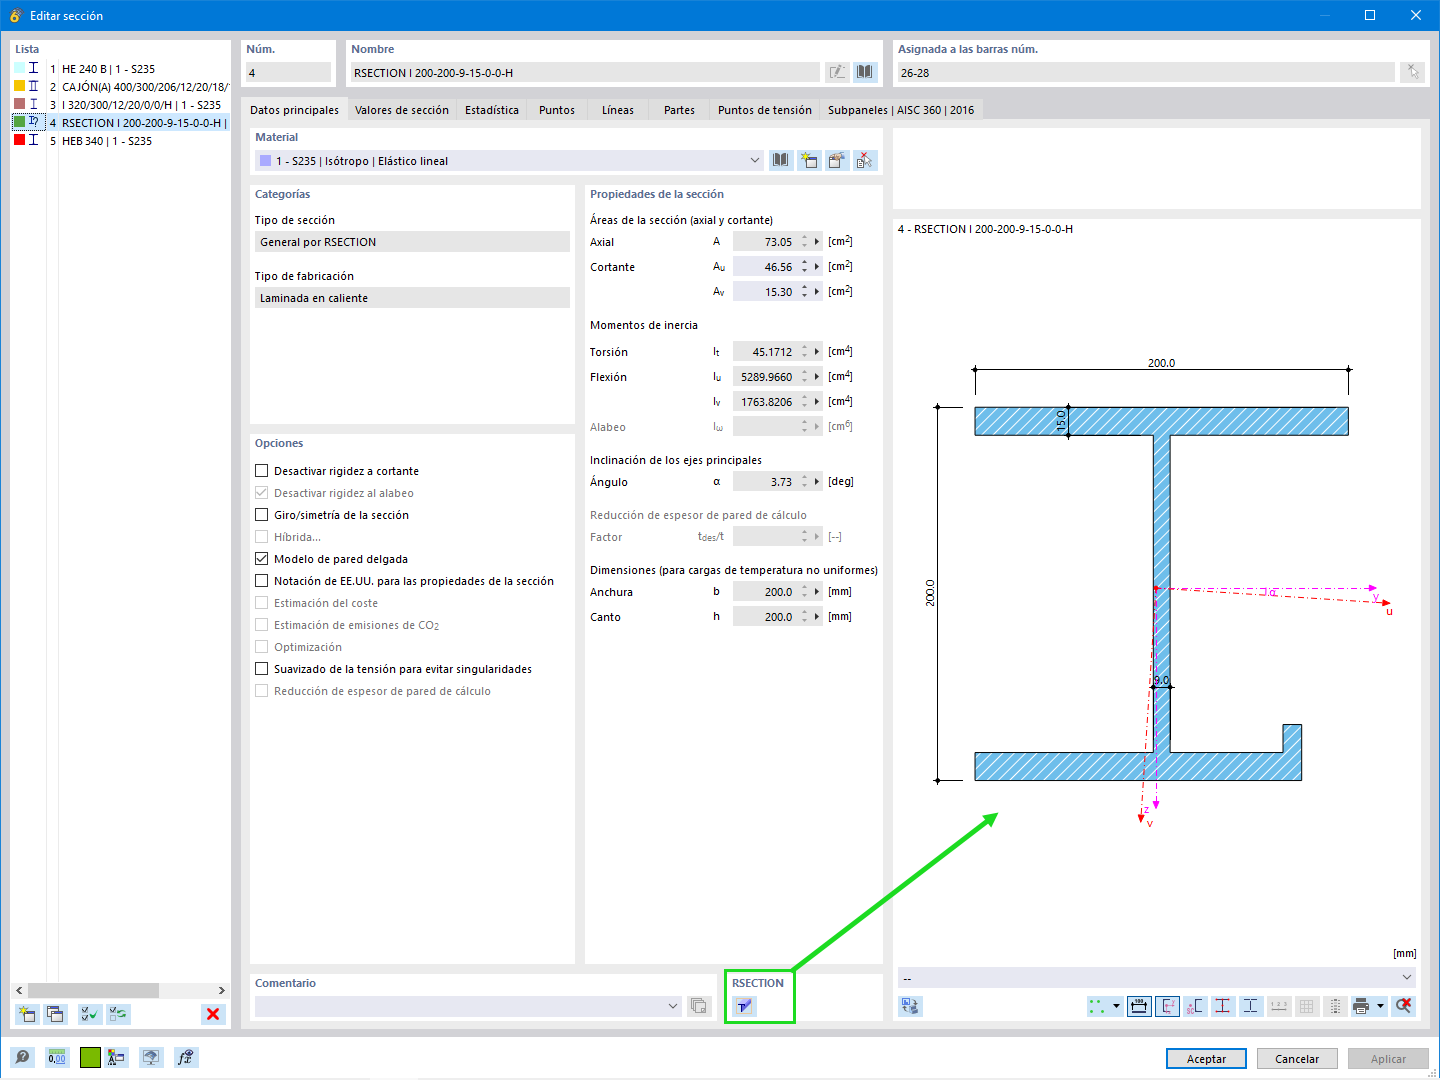
Task: Switch to the Valores de sección tab
Action: 402,109
